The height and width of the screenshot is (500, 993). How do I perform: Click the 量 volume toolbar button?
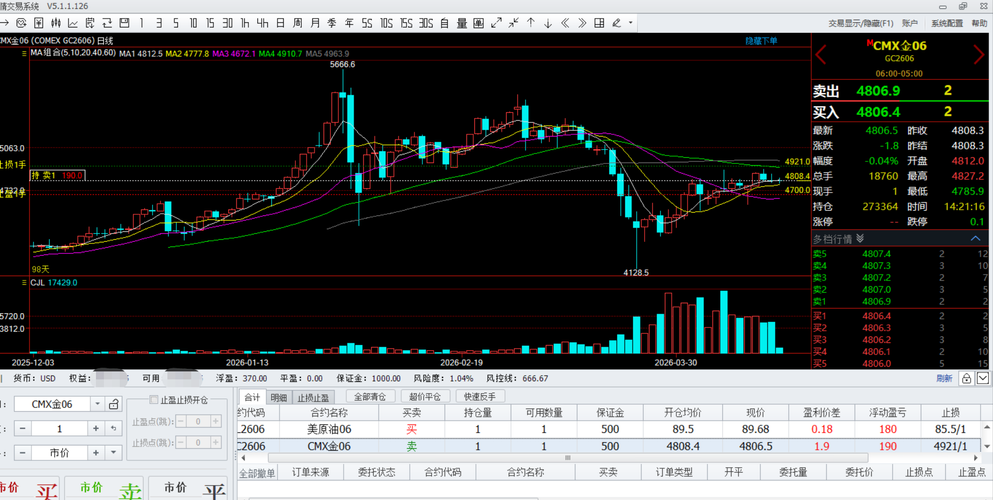click(462, 23)
